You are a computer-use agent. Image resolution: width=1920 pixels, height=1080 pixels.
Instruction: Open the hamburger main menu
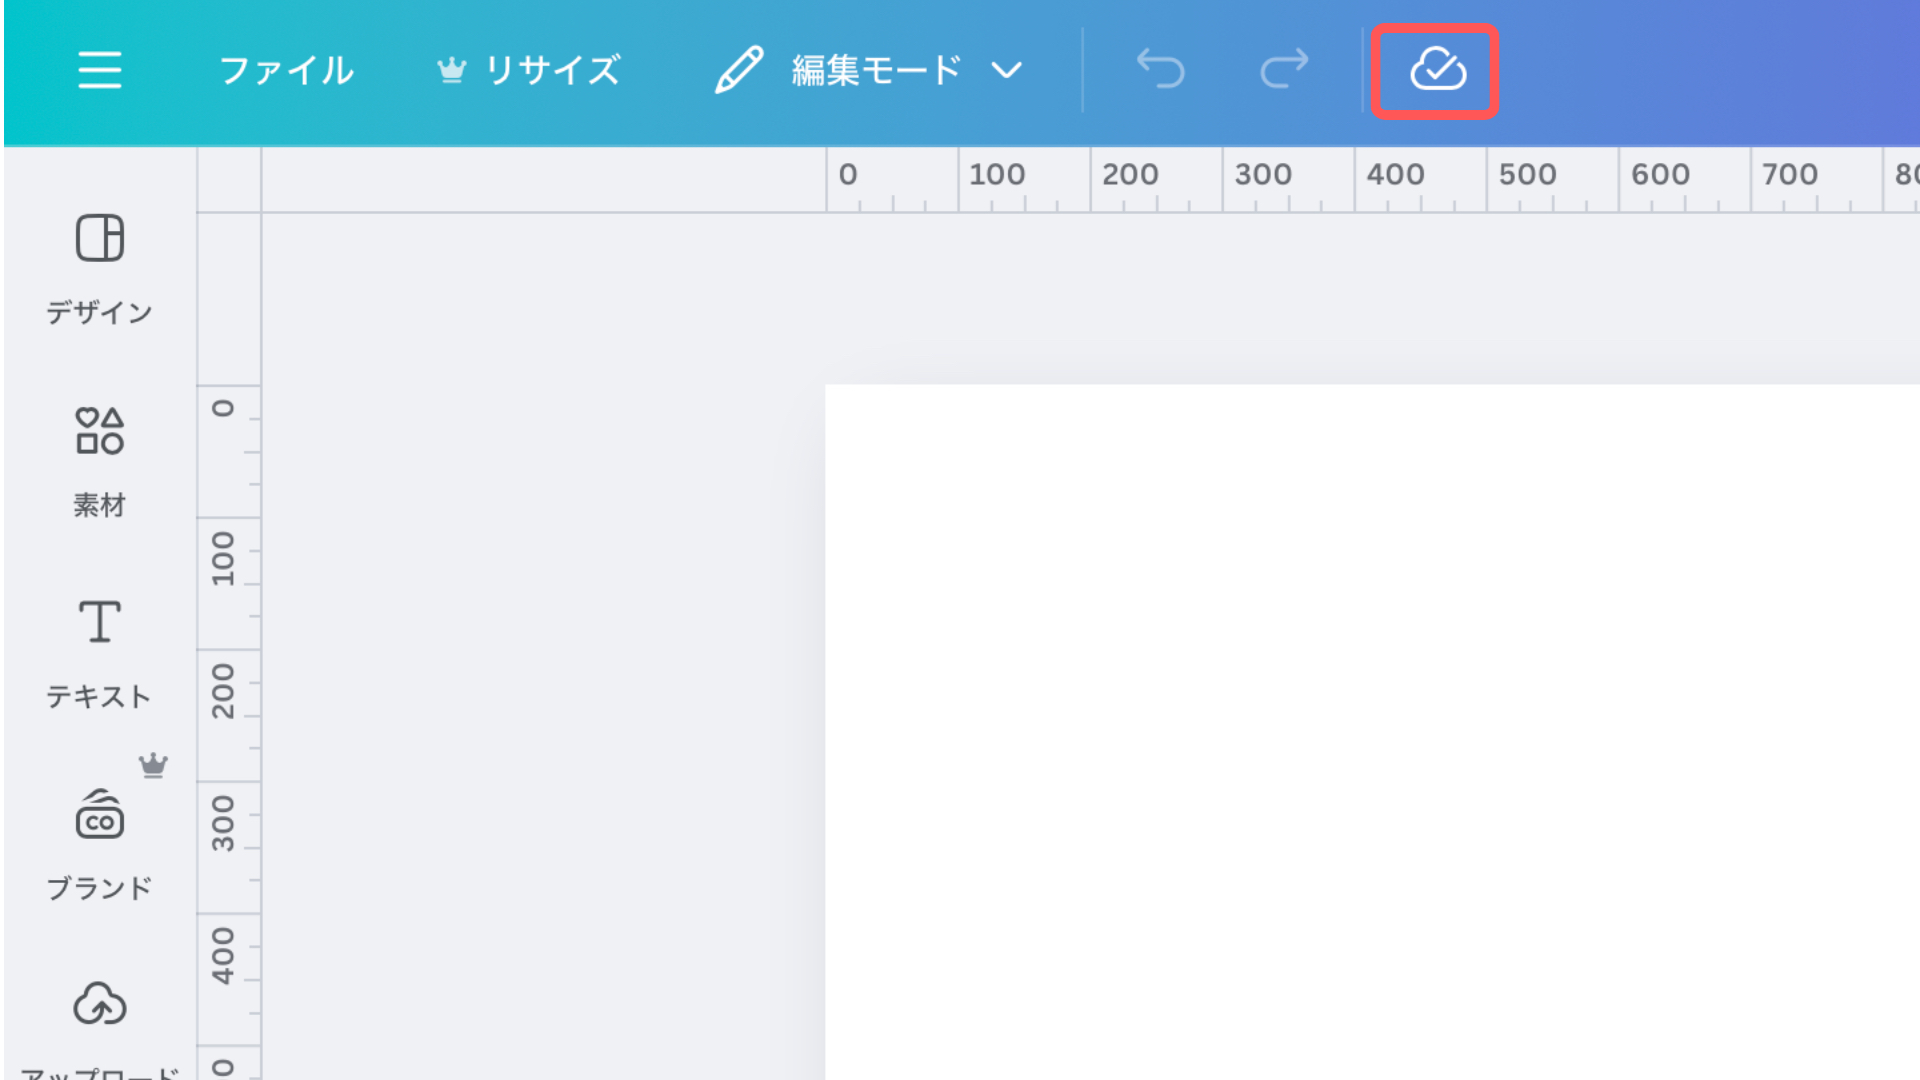(x=100, y=70)
